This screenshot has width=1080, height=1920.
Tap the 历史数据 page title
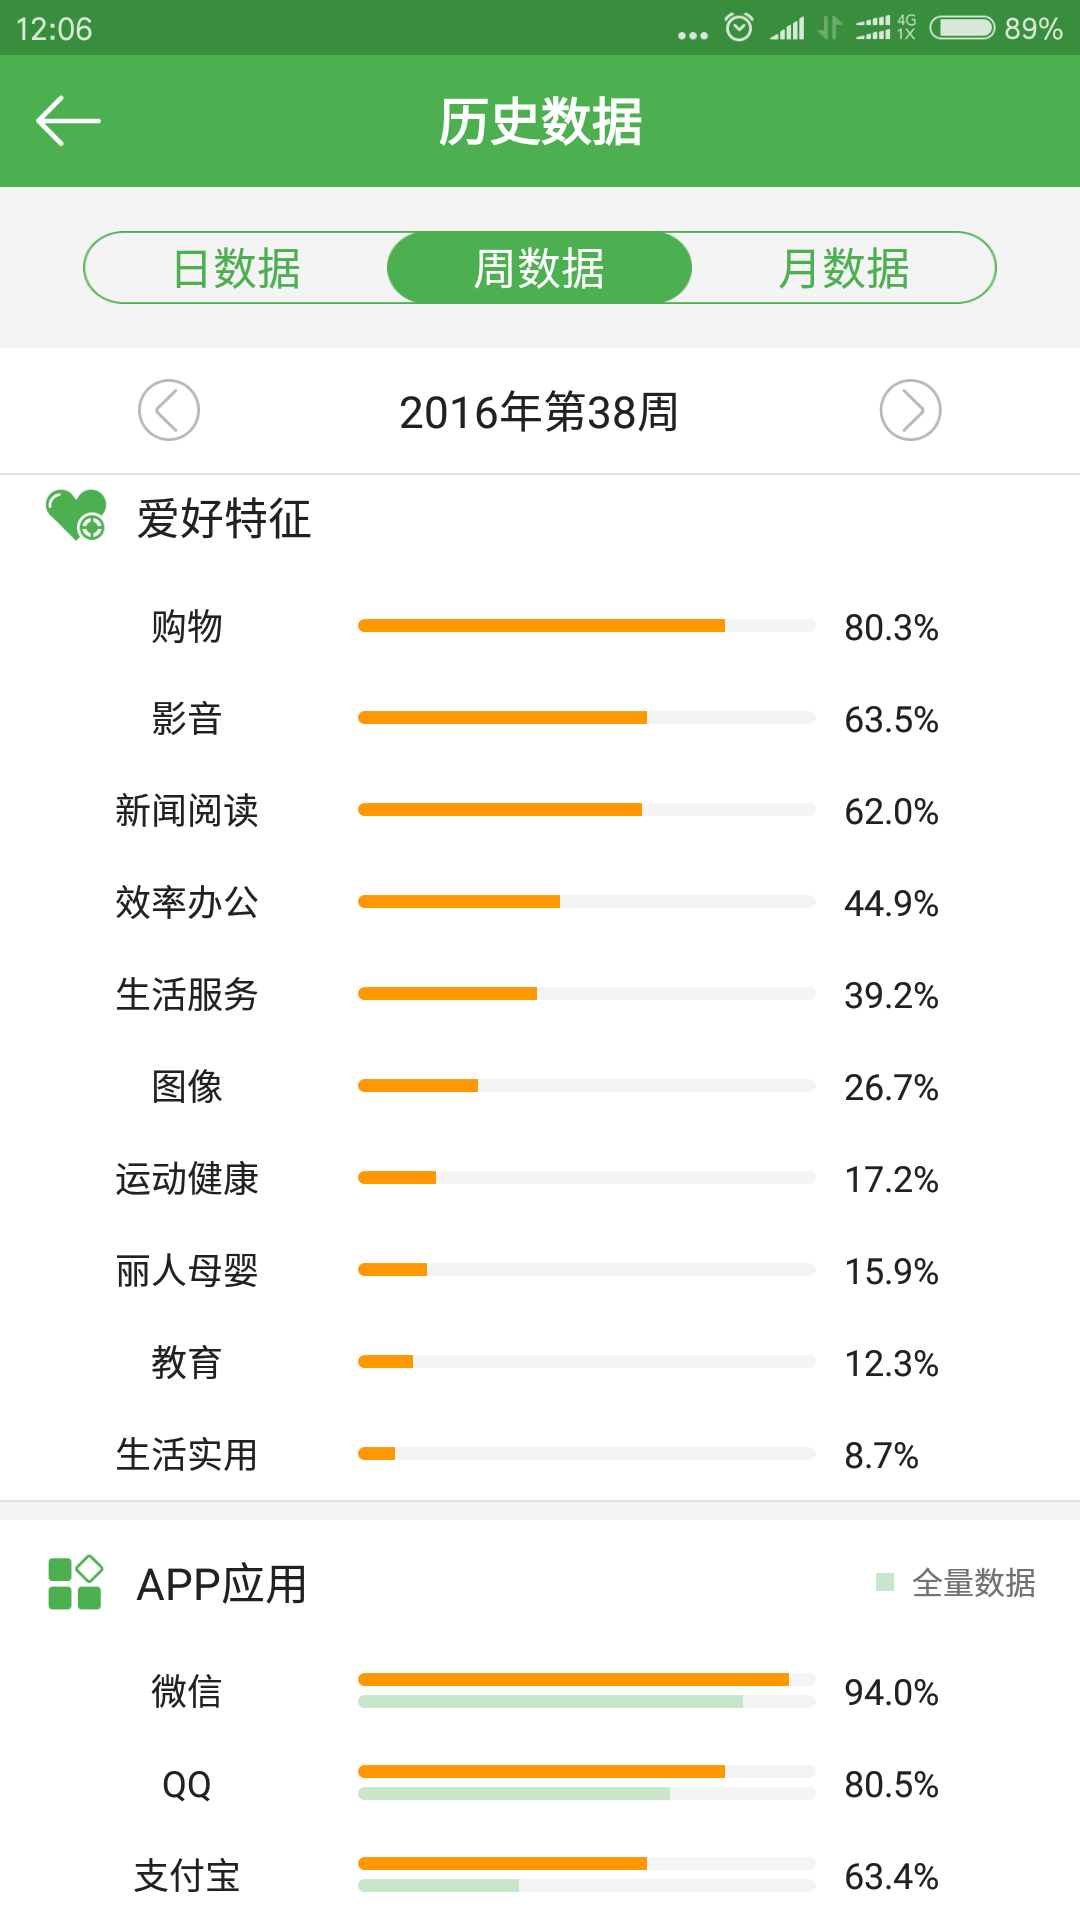[540, 122]
